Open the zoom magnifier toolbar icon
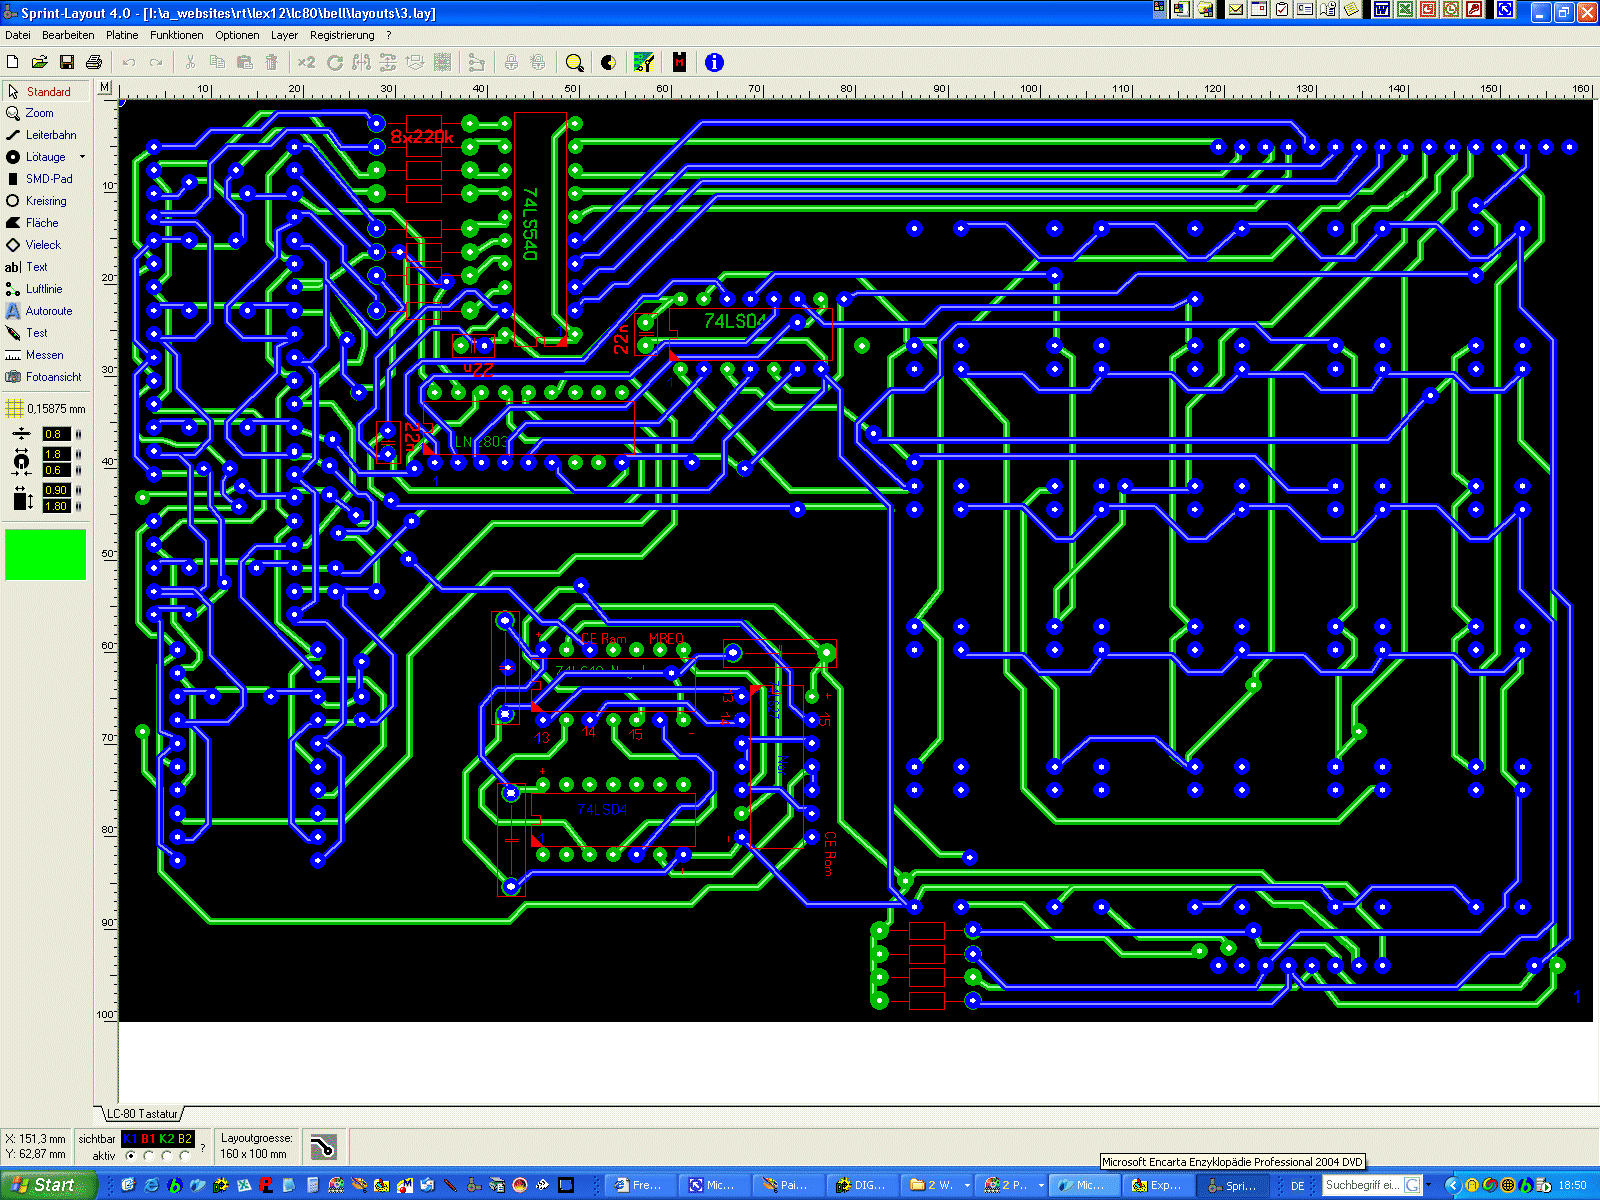 (574, 62)
